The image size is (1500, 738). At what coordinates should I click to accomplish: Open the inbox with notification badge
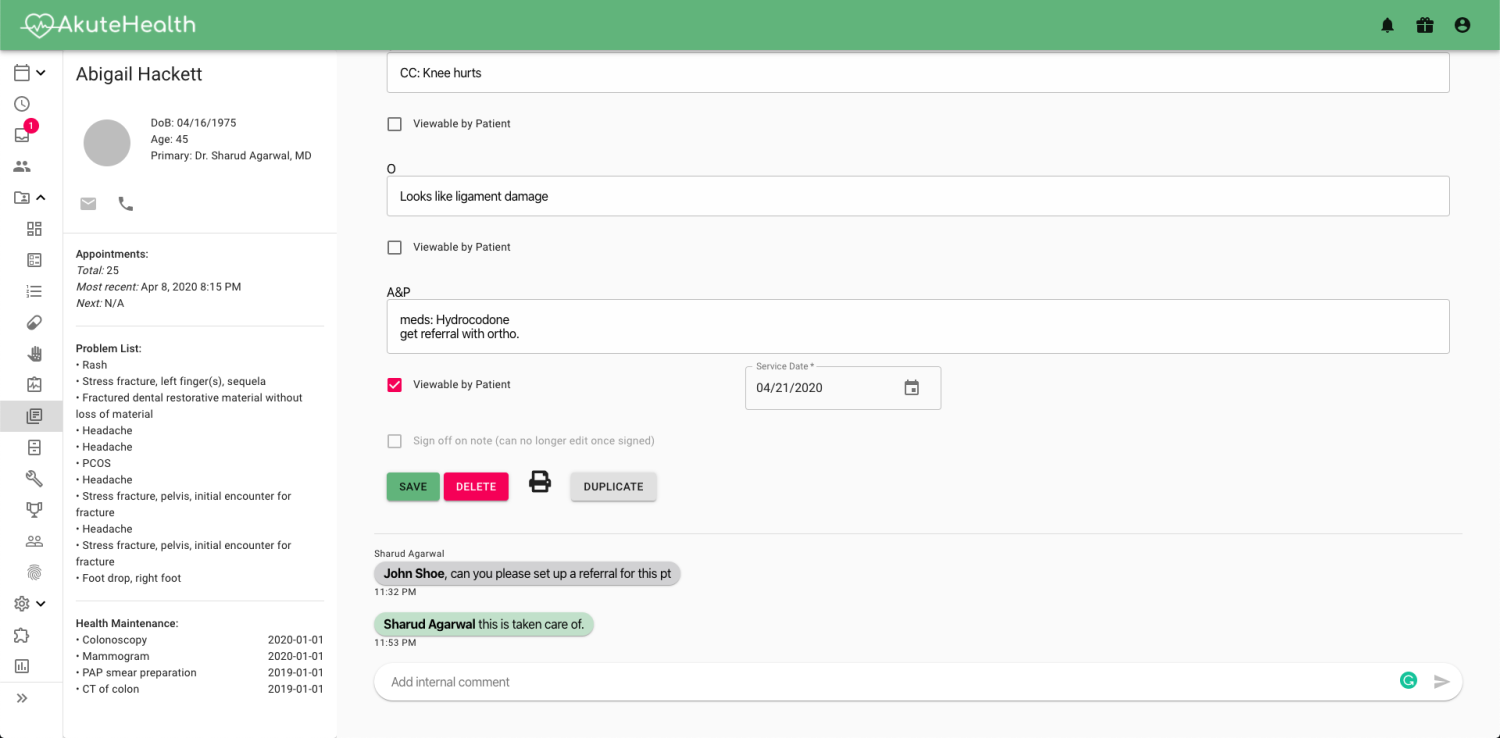click(22, 135)
